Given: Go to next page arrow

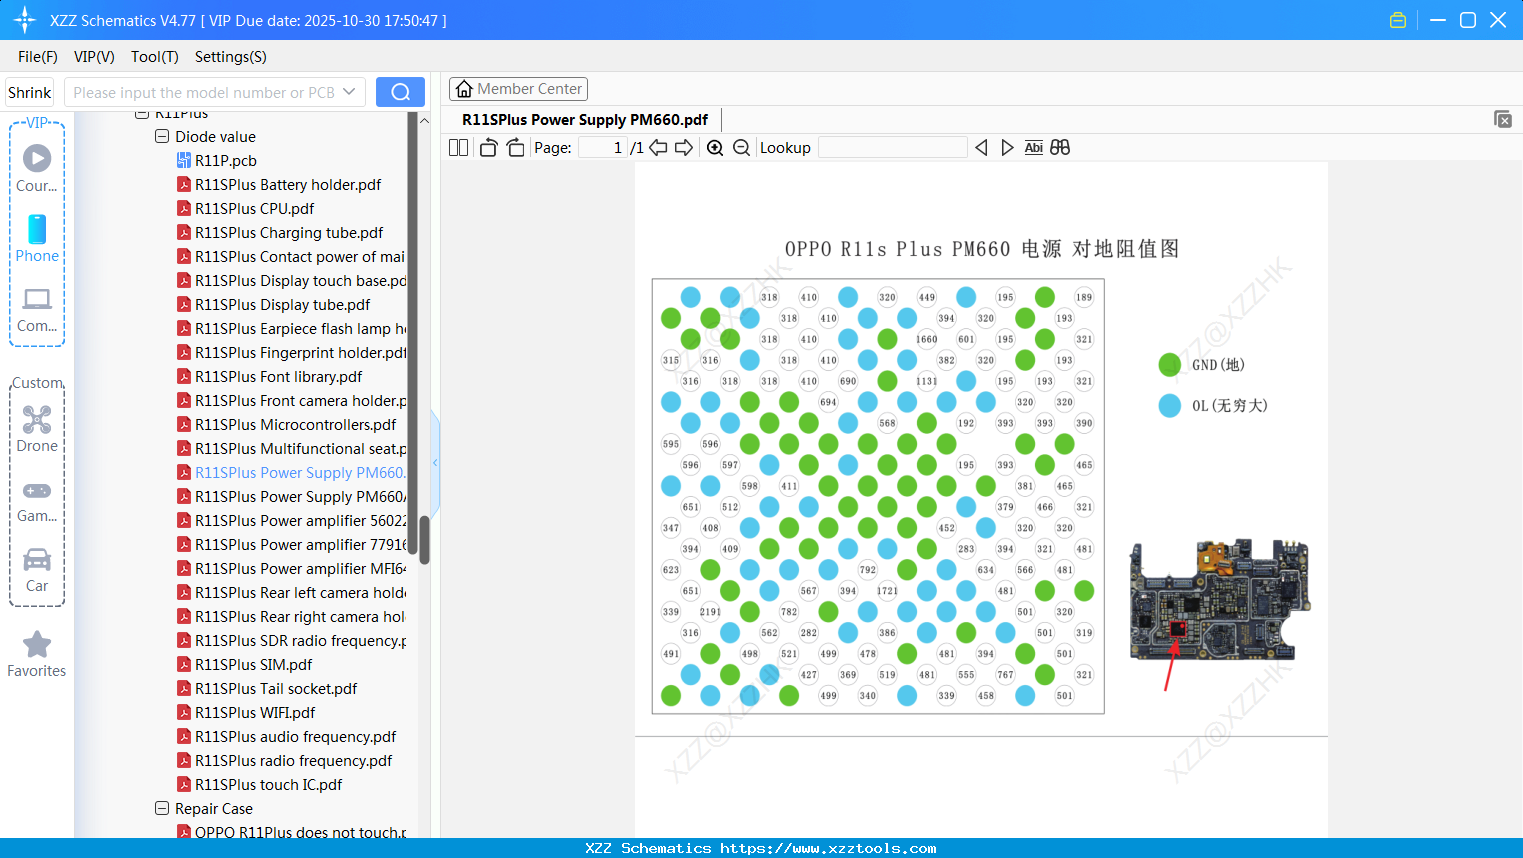Looking at the screenshot, I should (x=684, y=147).
